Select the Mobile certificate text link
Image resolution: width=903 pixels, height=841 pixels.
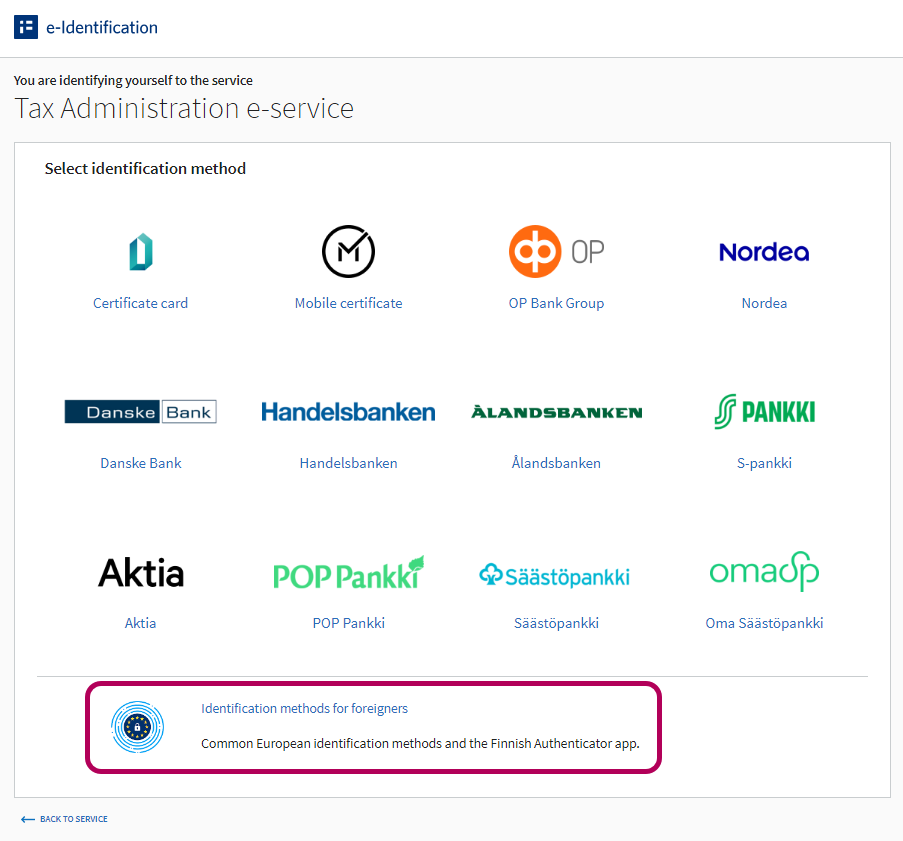348,303
